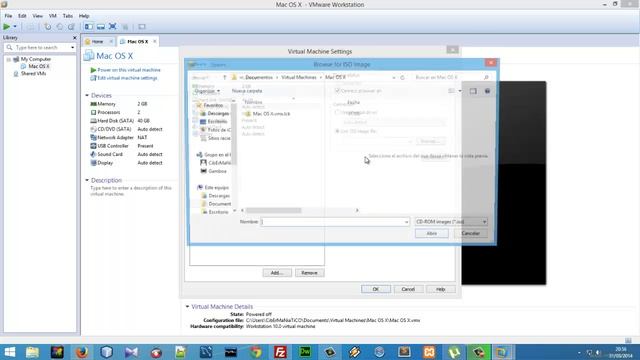The height and width of the screenshot is (360, 640).
Task: Click the Hard Disk (SATA) device icon
Action: coord(93,121)
